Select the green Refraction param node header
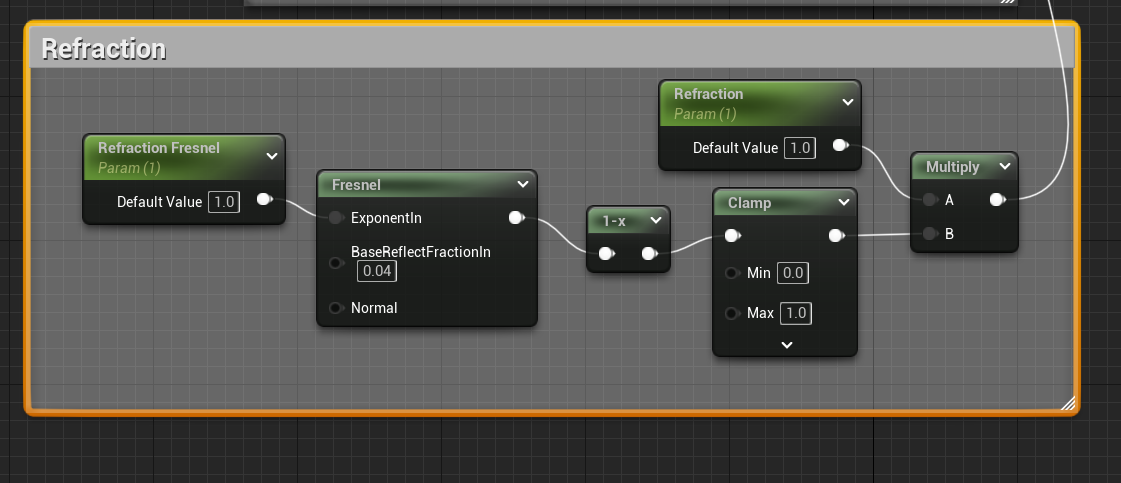This screenshot has height=483, width=1121. click(x=759, y=104)
